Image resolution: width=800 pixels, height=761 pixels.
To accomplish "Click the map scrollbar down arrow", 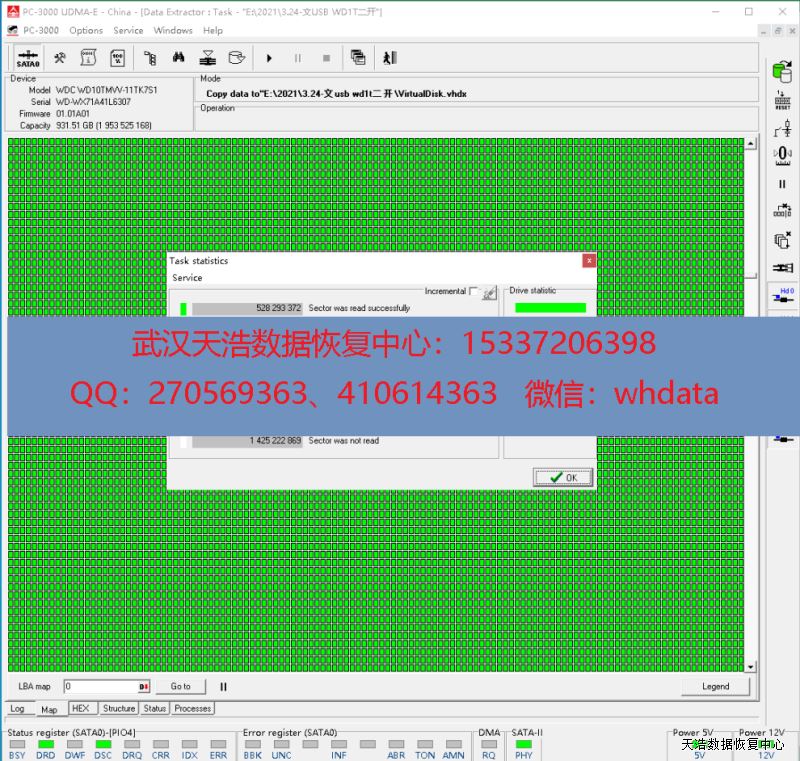I will click(x=751, y=667).
